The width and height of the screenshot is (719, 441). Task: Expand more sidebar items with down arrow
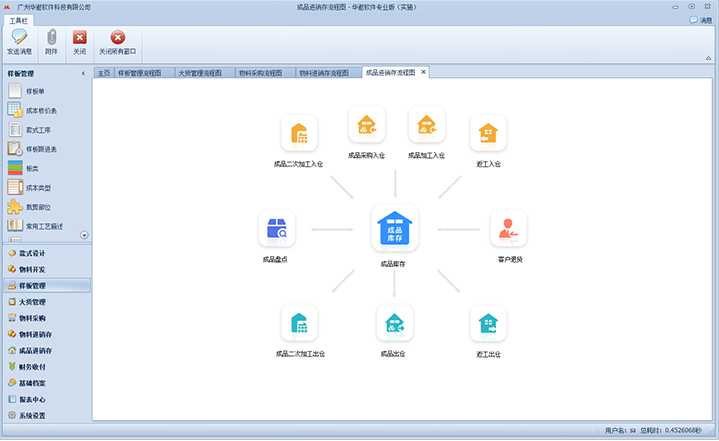(x=84, y=235)
